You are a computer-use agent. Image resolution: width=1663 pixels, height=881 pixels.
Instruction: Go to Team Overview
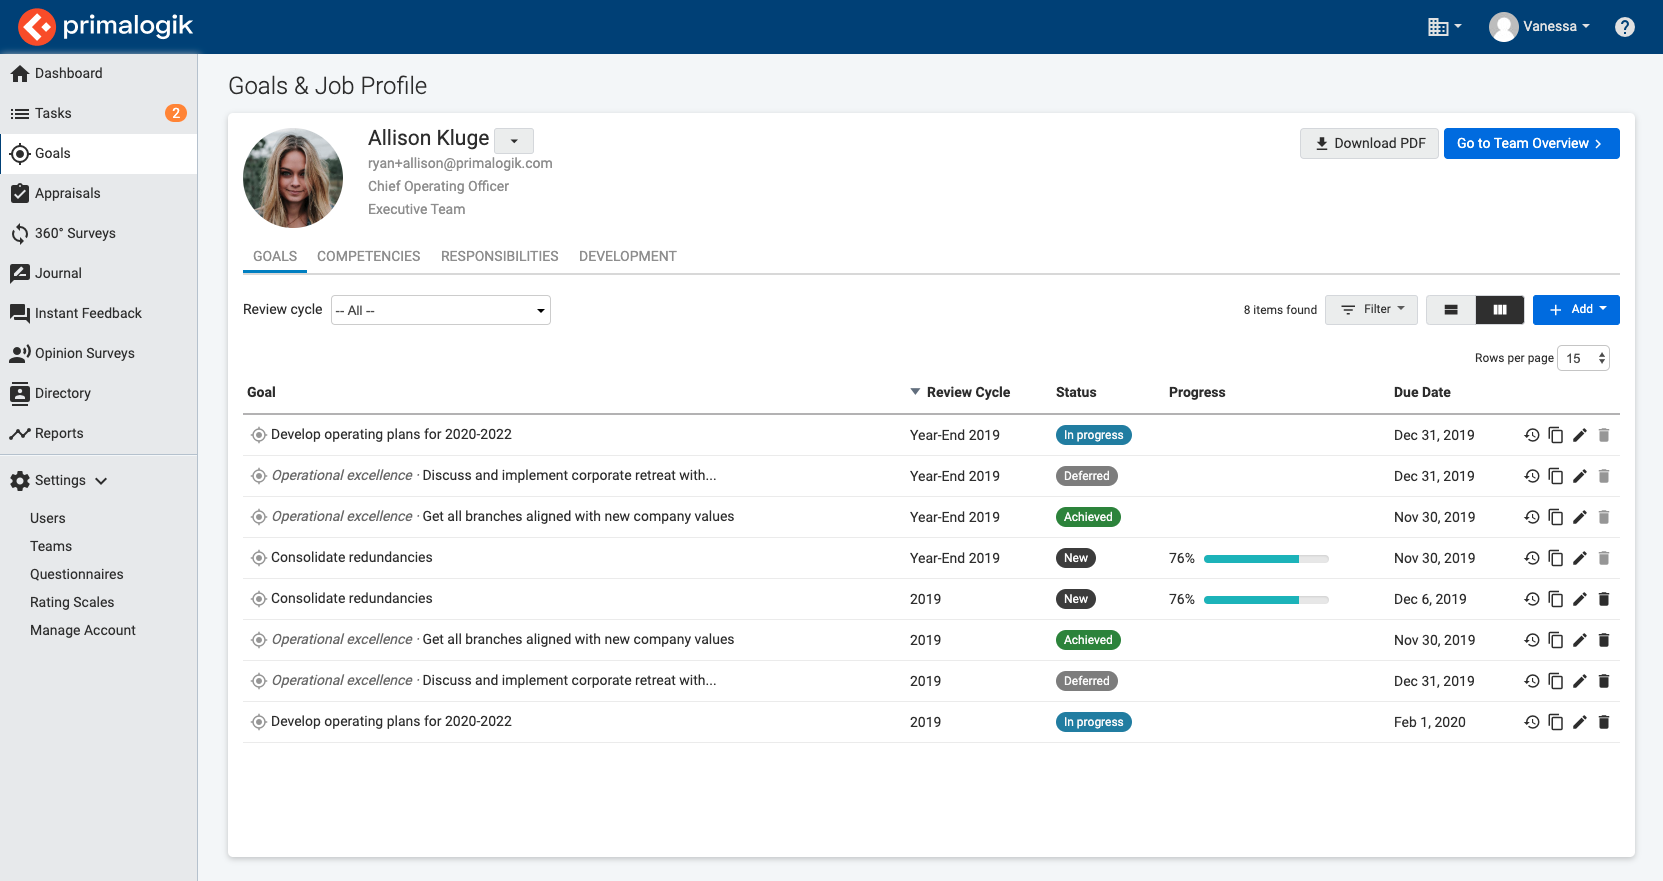(1530, 143)
